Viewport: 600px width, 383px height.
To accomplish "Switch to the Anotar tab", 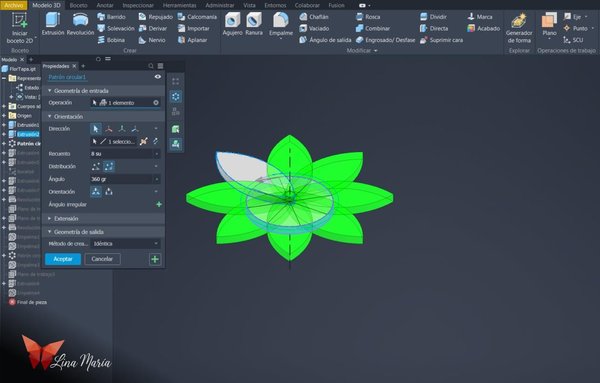I will (x=105, y=5).
